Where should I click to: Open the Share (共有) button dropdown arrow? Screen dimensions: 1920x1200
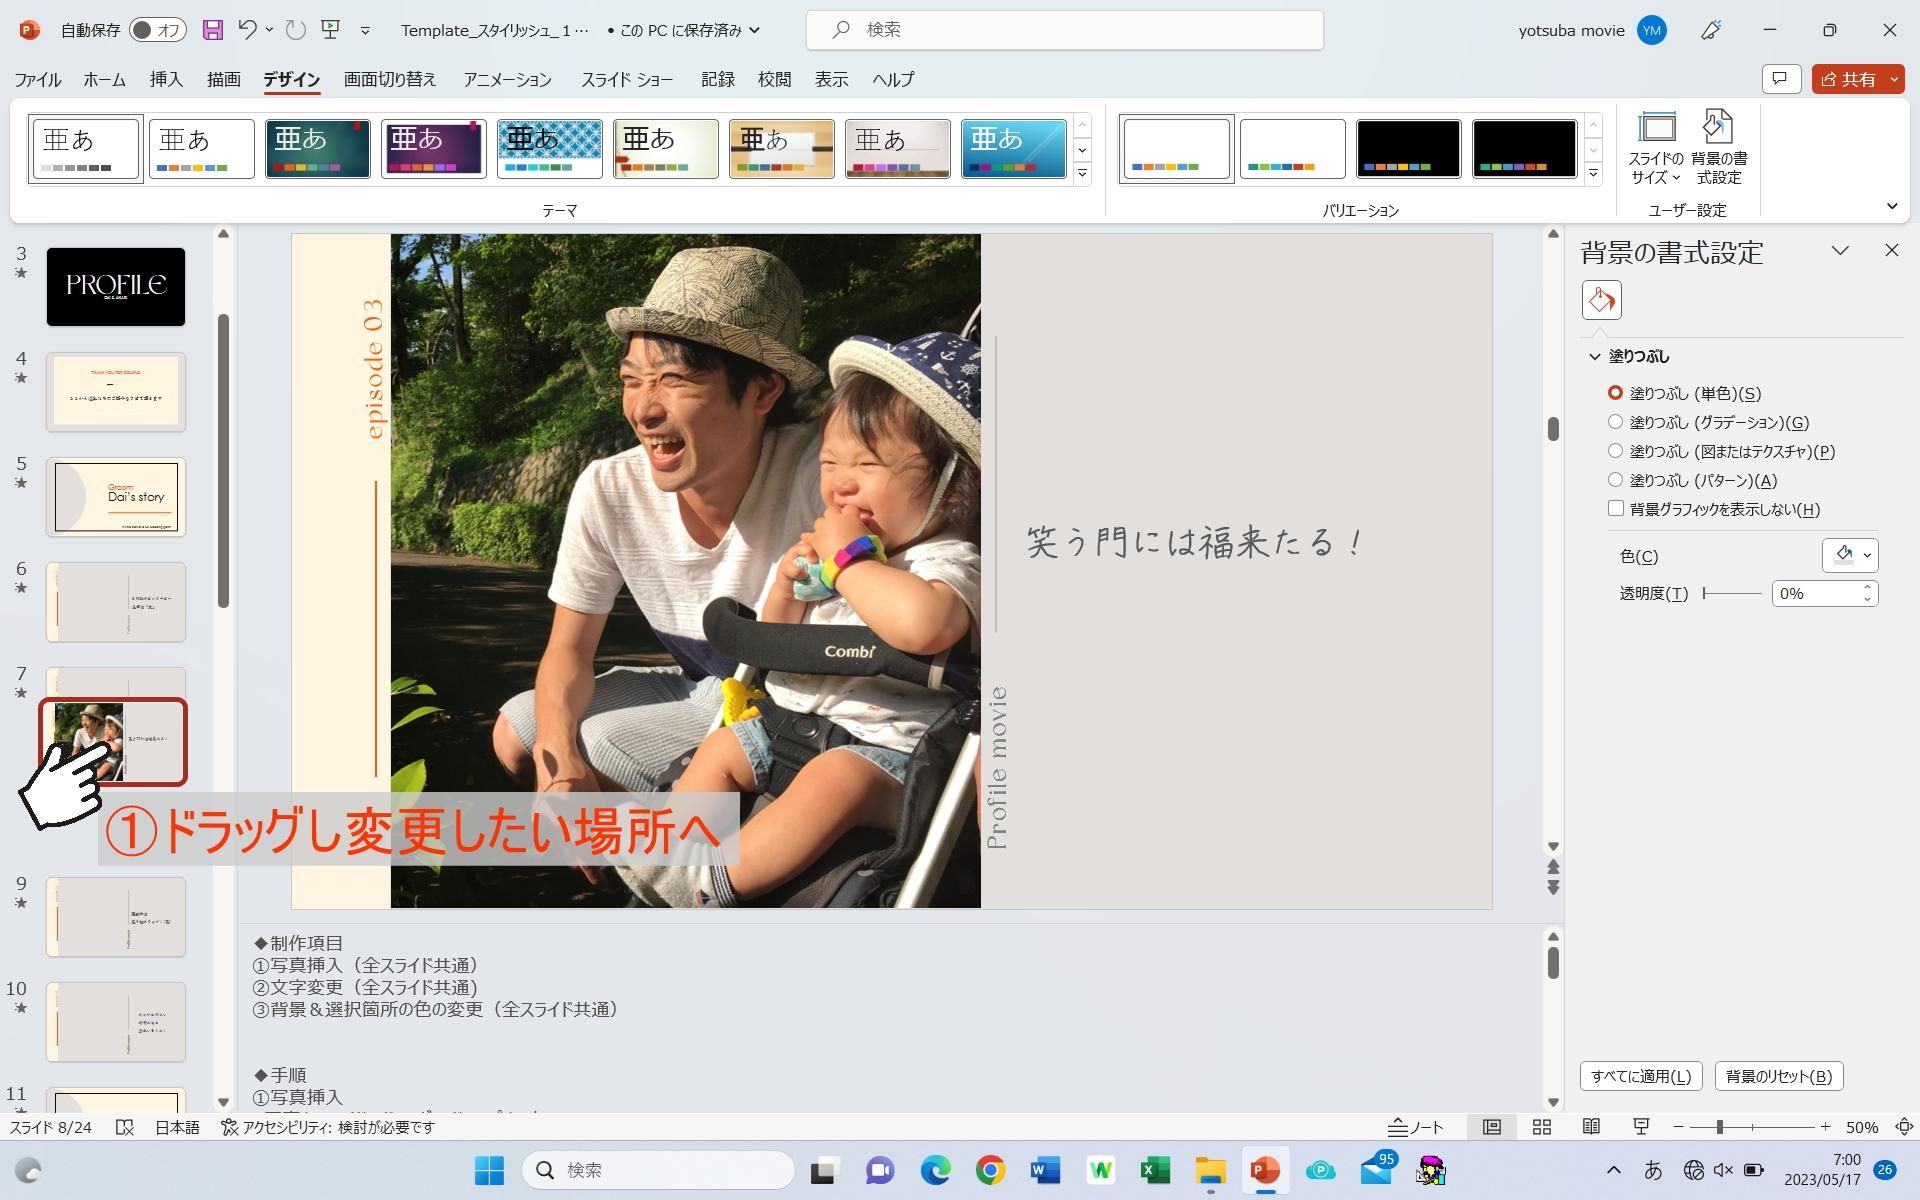(x=1894, y=79)
